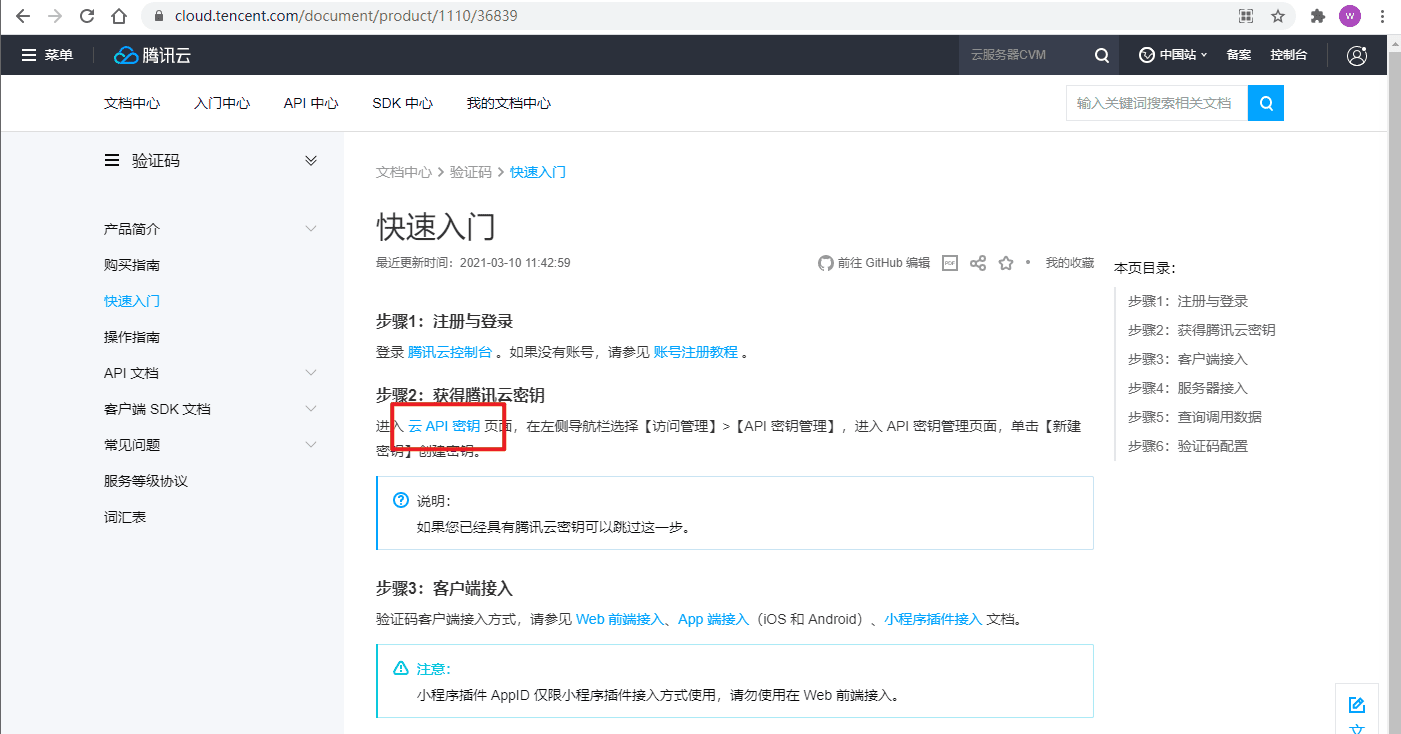Expand the 客户端 SDK 文档 sidebar section
Screen dimensions: 1401x734
pyautogui.click(x=311, y=409)
